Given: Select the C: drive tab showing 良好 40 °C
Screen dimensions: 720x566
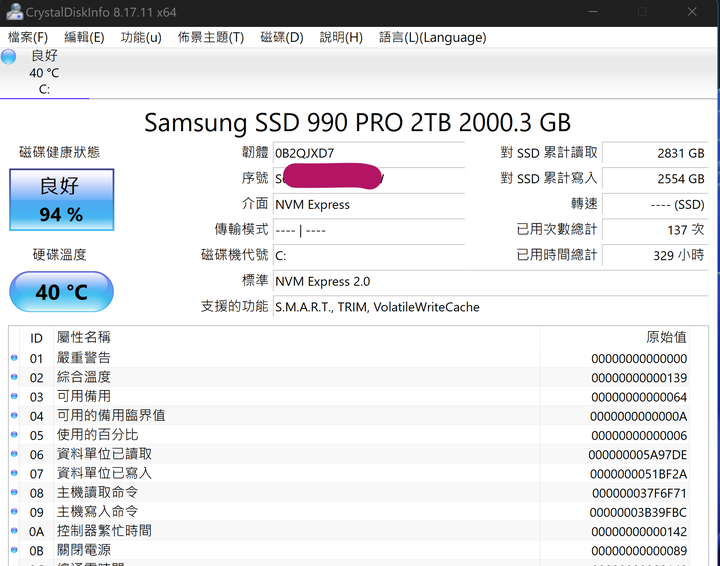Looking at the screenshot, I should click(45, 72).
